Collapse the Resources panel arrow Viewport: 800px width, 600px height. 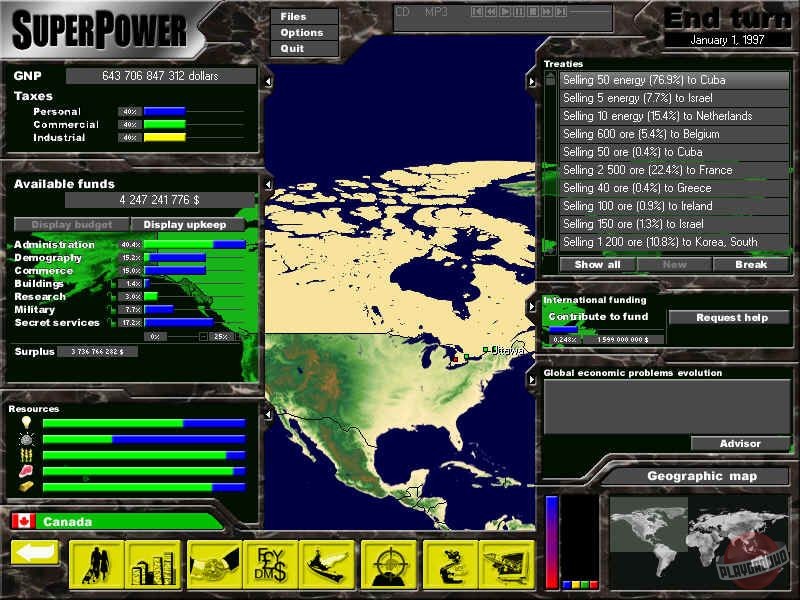coord(267,411)
